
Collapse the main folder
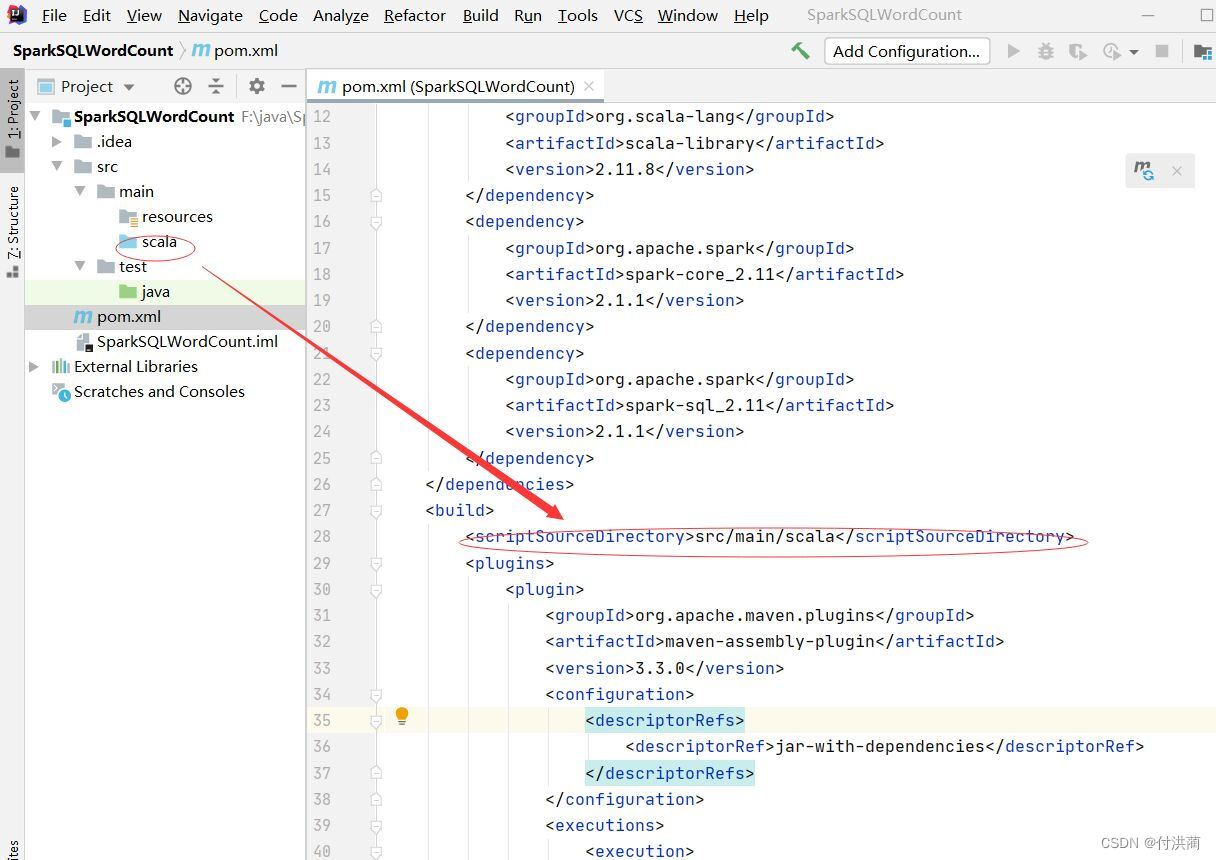pyautogui.click(x=80, y=192)
